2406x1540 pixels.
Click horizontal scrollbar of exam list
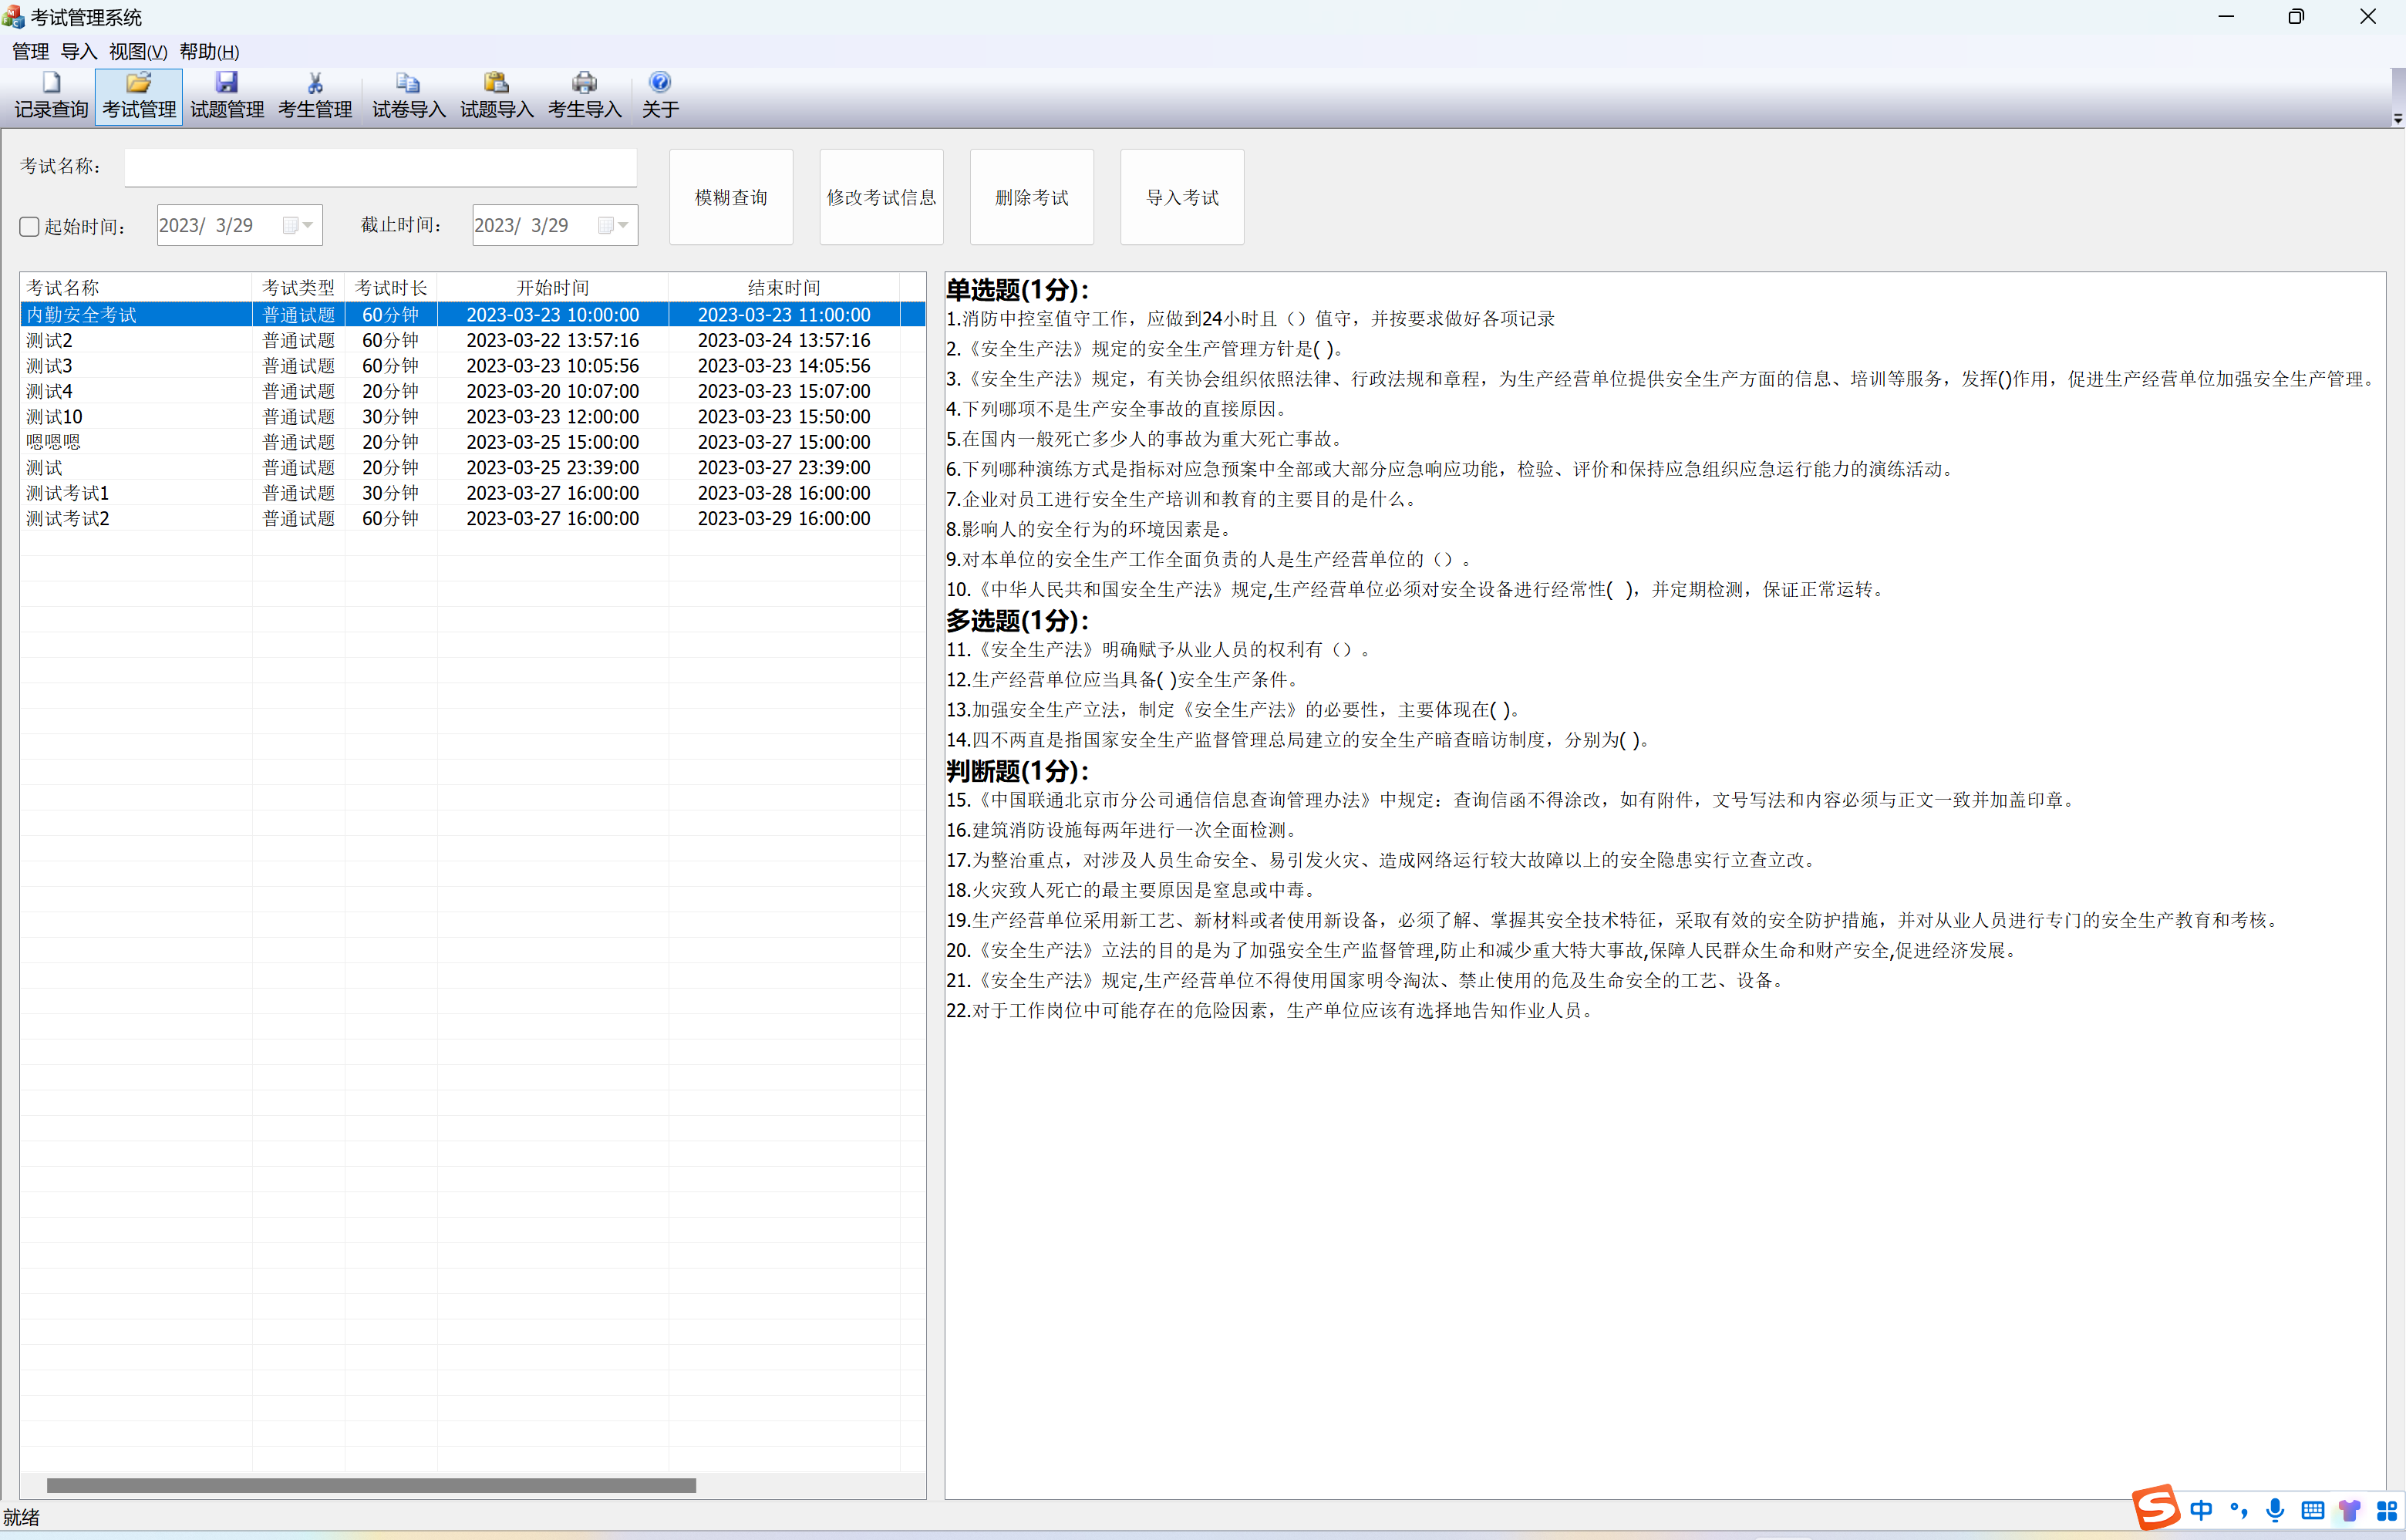[x=371, y=1485]
